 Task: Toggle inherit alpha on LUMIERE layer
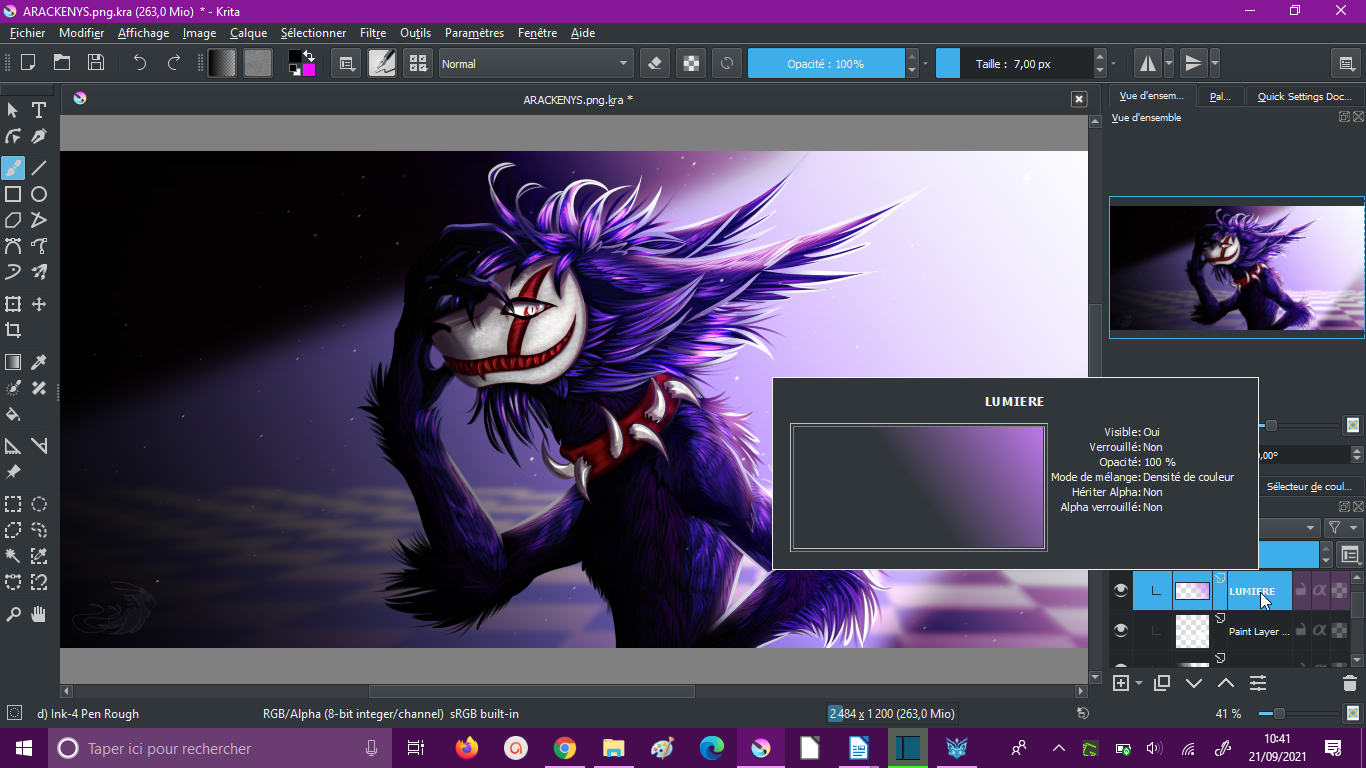[x=1320, y=590]
